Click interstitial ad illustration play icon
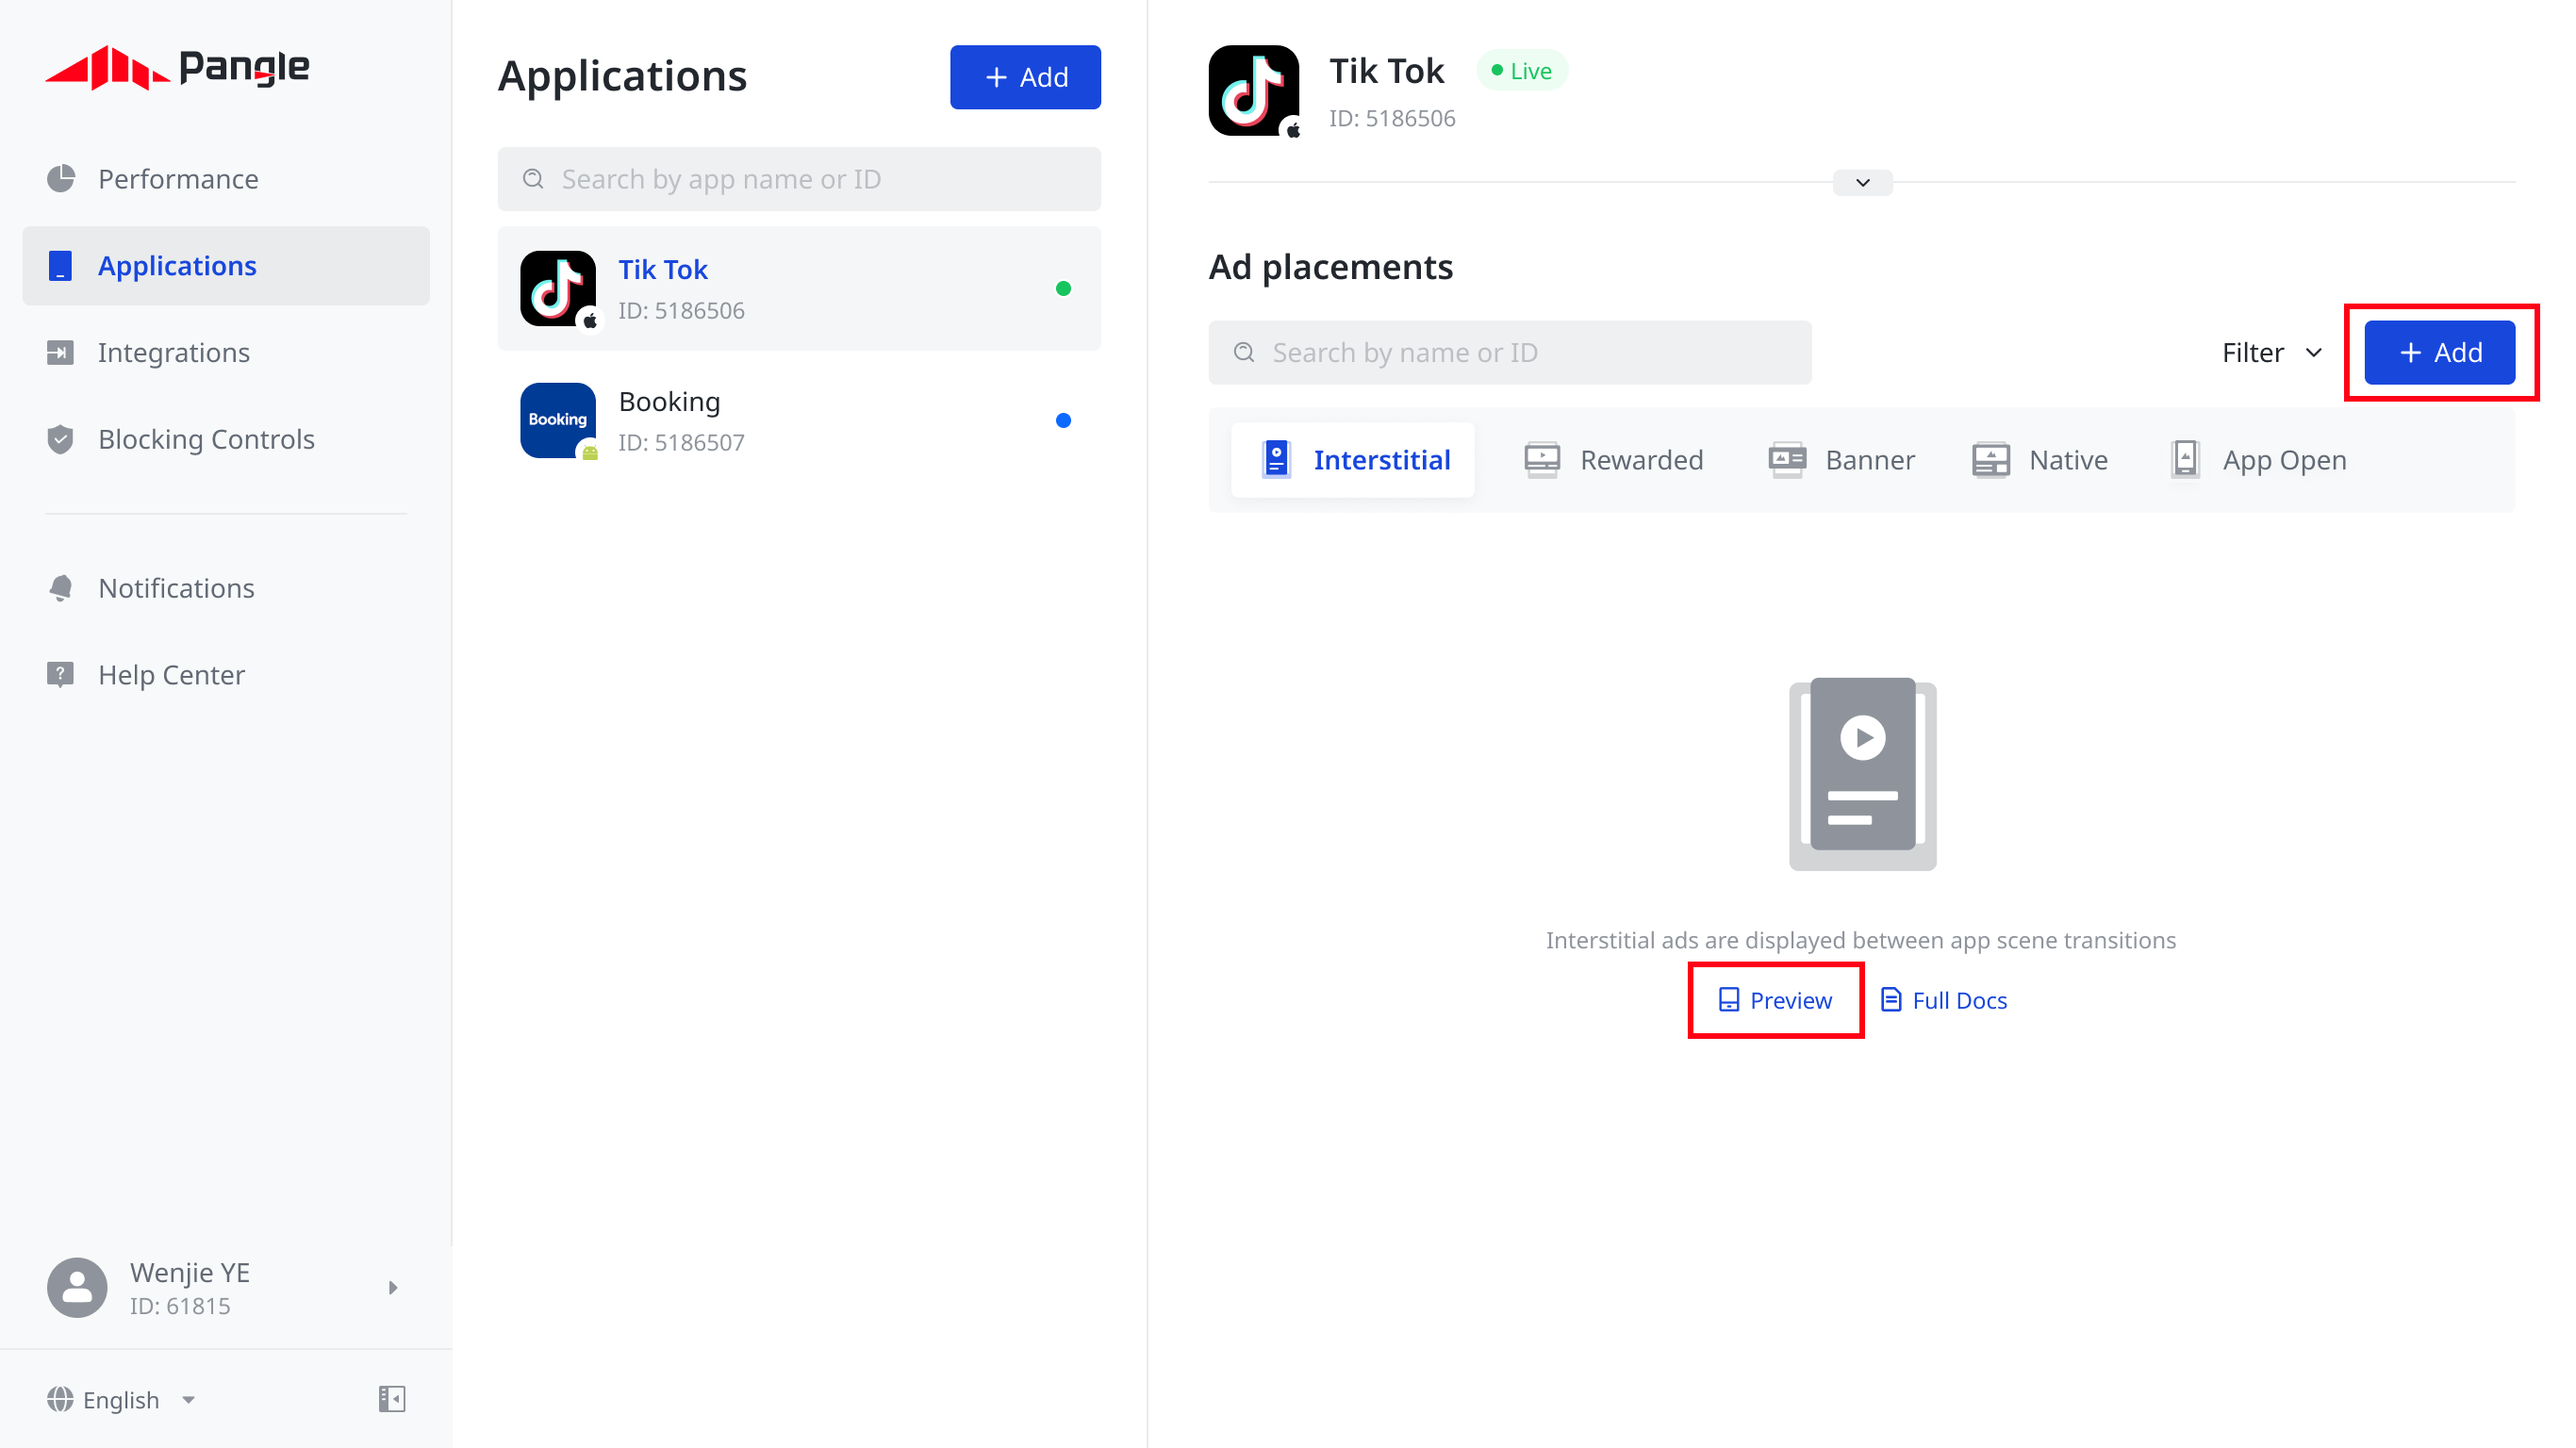This screenshot has width=2576, height=1448. click(1862, 738)
